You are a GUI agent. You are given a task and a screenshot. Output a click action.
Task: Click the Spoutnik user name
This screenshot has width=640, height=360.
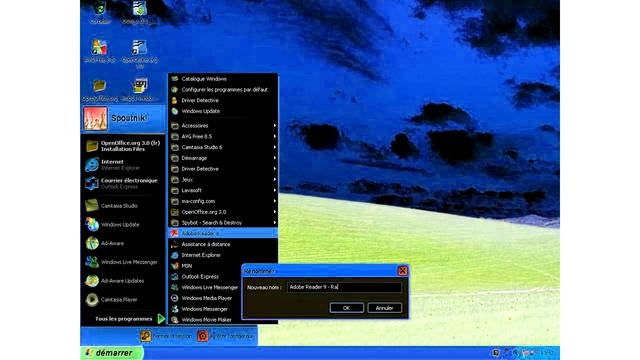coord(129,118)
